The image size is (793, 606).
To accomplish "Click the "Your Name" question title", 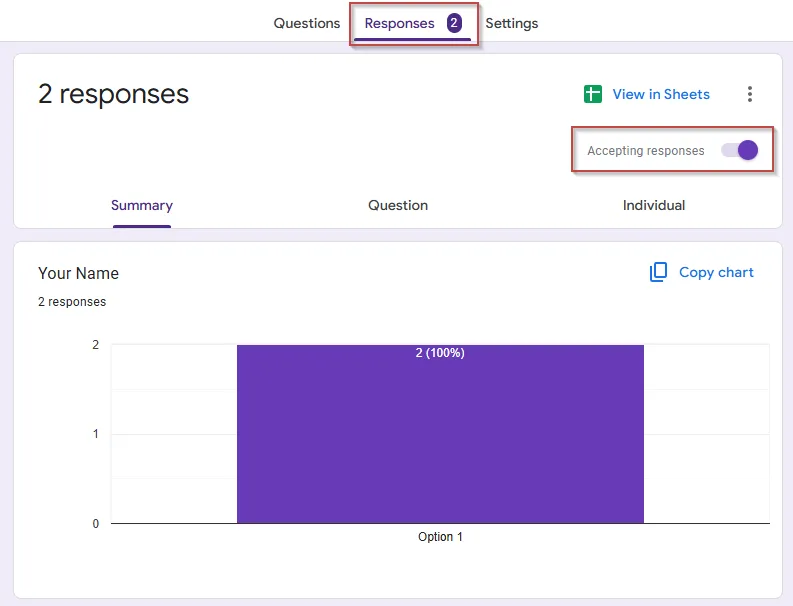I will point(78,273).
